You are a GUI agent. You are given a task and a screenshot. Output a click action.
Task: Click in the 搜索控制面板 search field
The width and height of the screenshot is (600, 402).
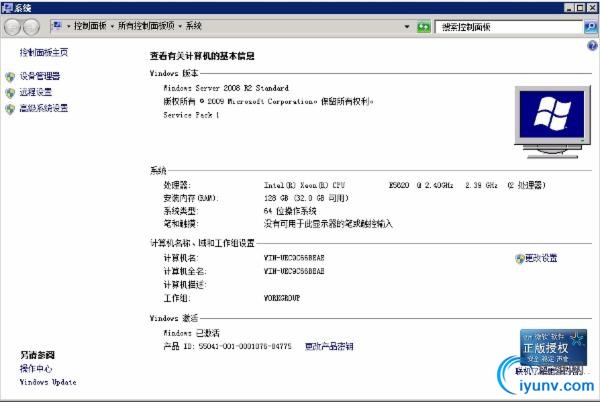click(509, 27)
